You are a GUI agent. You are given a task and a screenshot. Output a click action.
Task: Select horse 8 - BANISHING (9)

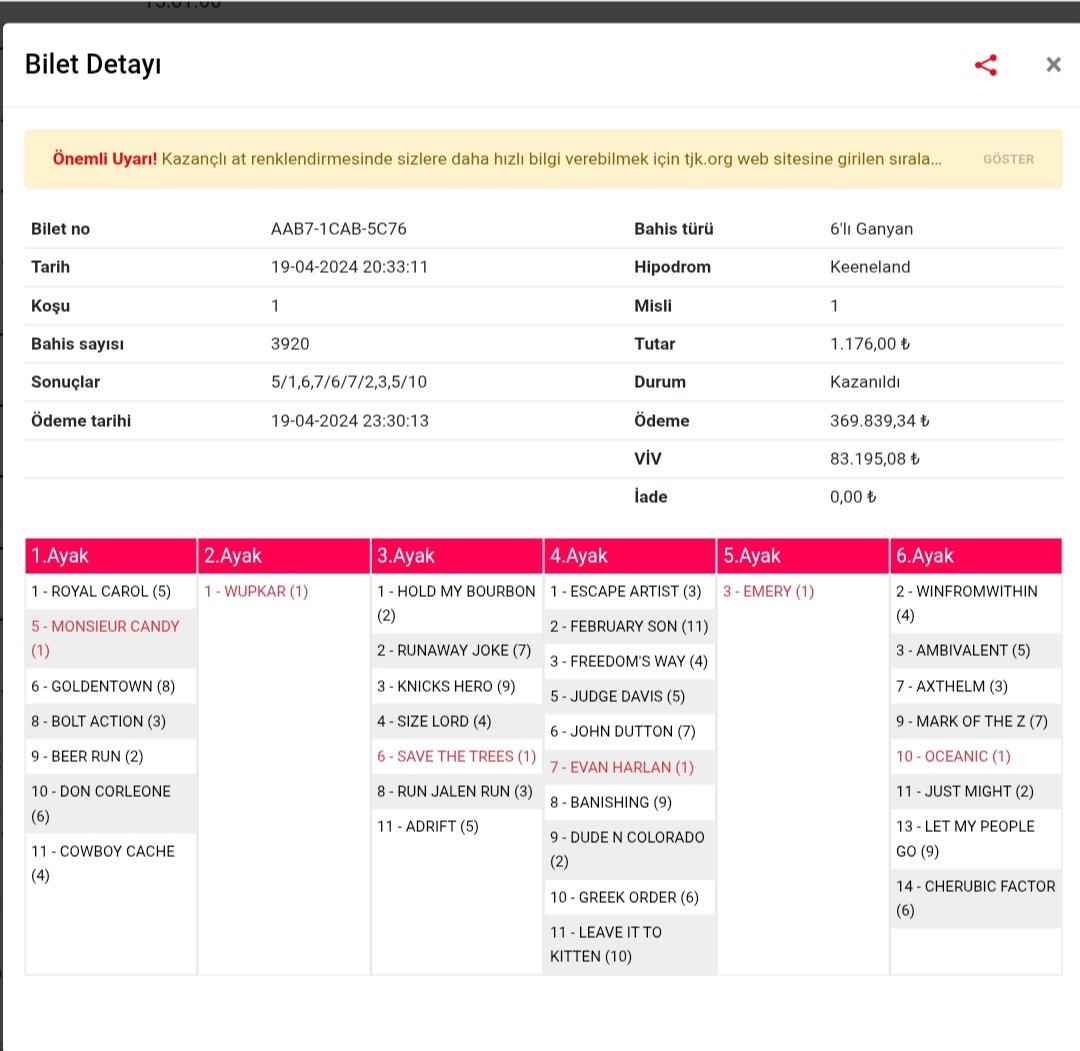(x=630, y=803)
